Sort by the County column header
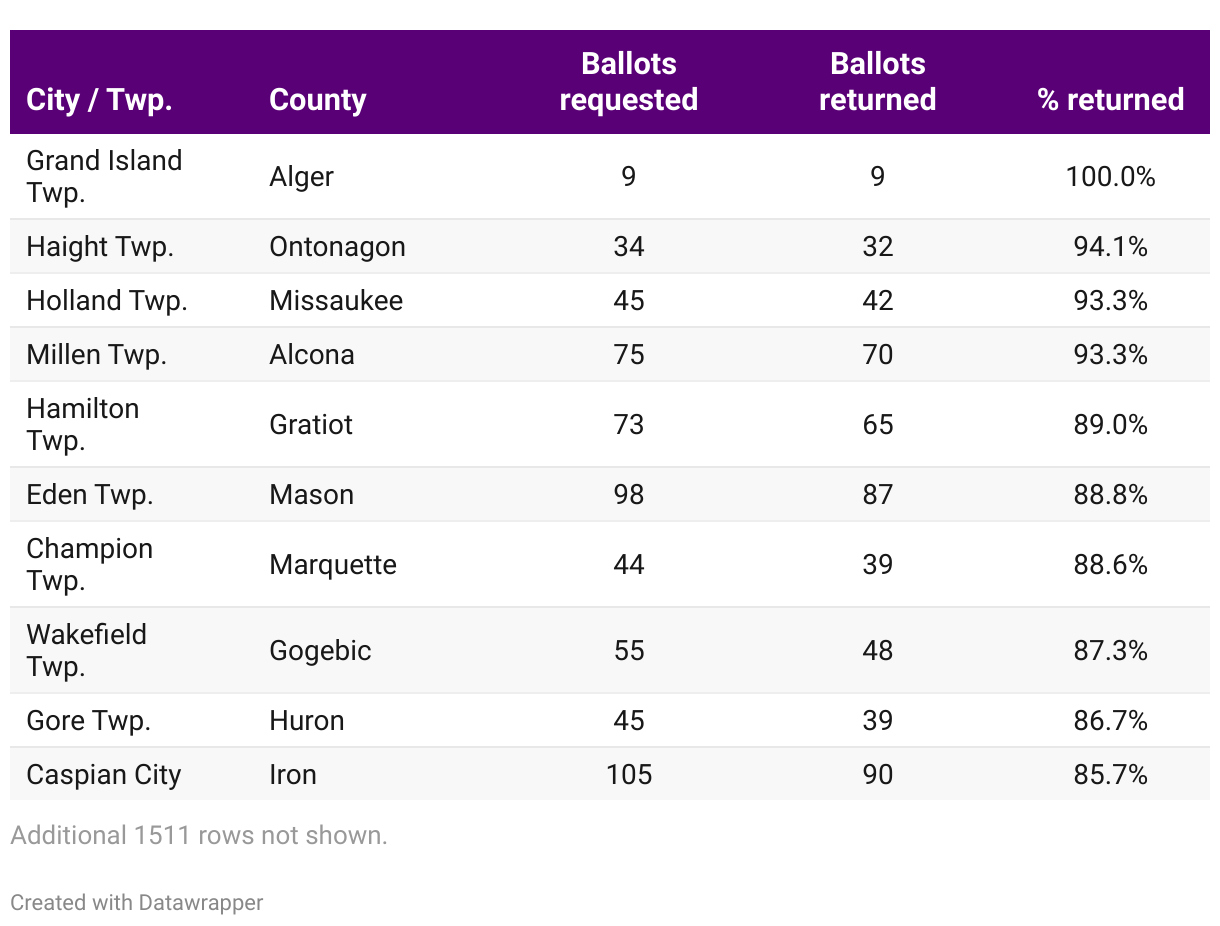The width and height of the screenshot is (1220, 926). tap(318, 100)
